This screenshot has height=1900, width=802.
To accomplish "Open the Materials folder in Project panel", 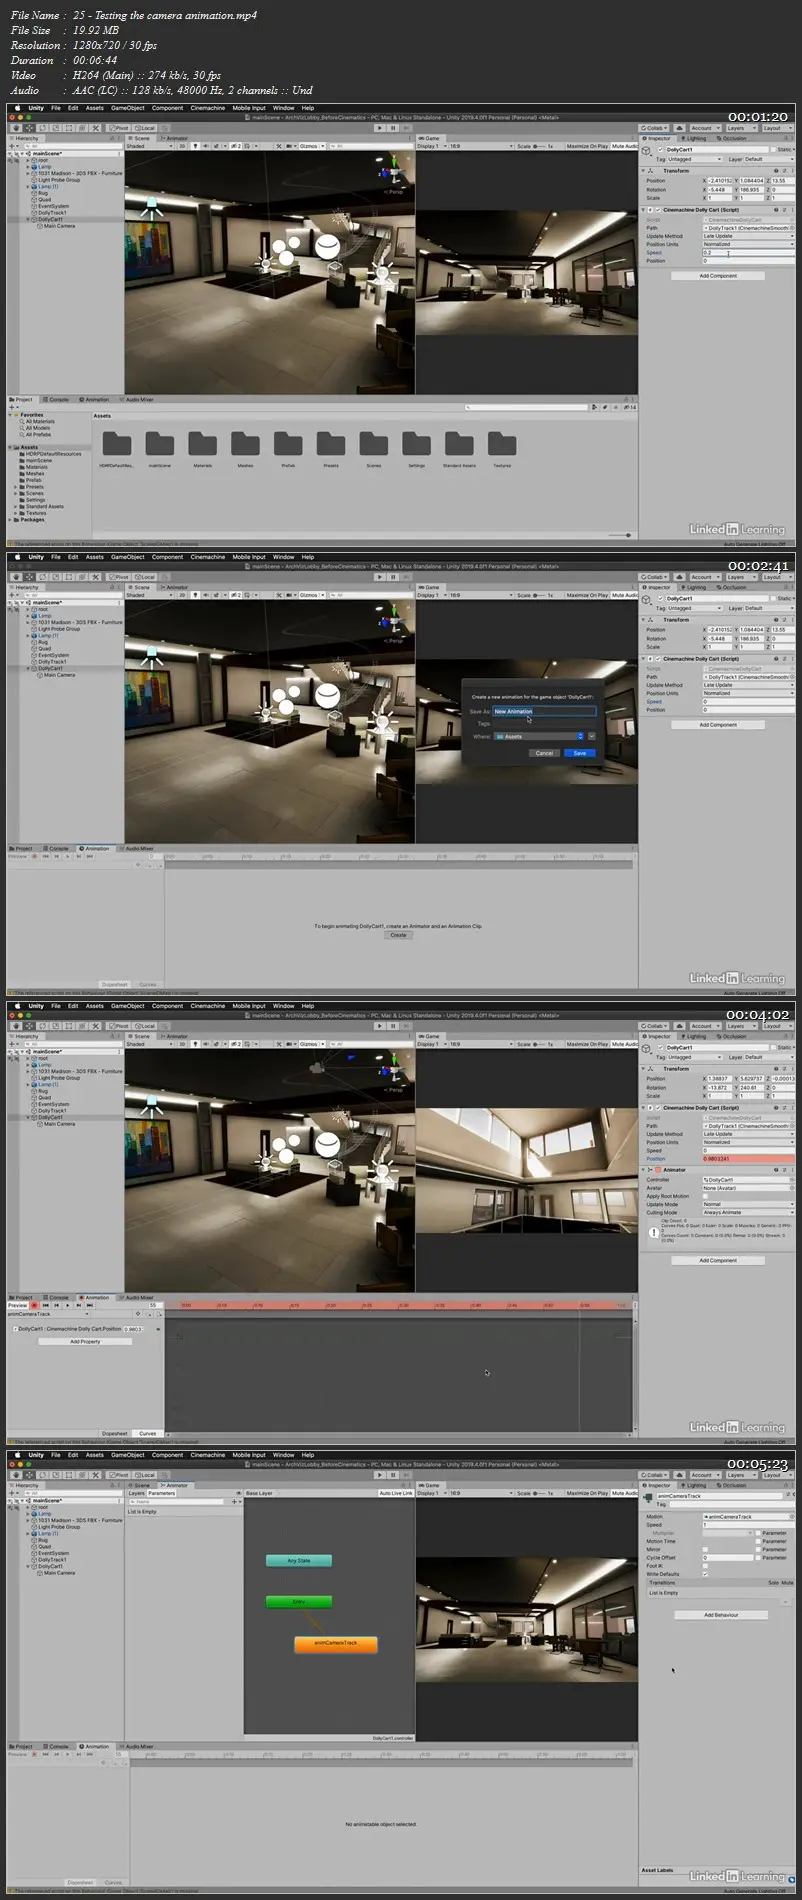I will [x=202, y=443].
